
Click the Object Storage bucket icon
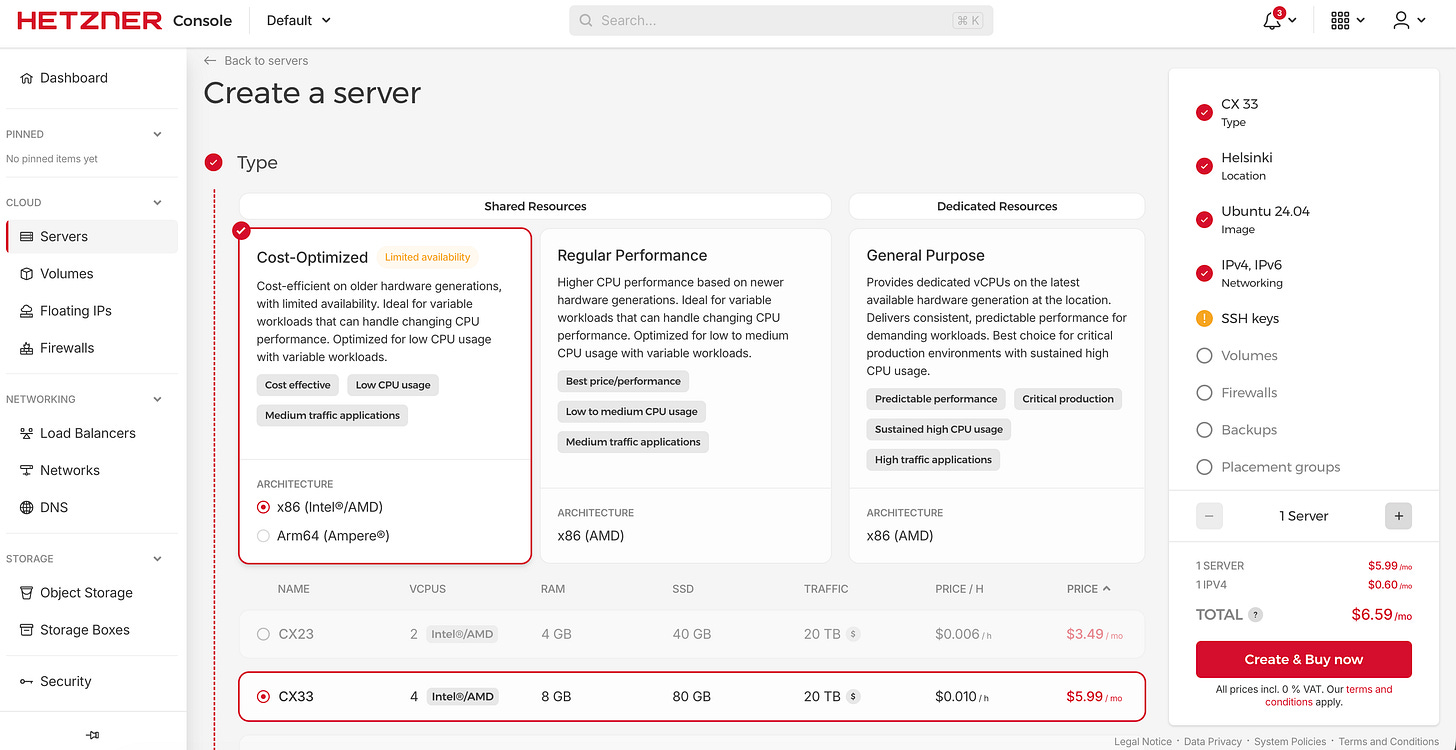(x=27, y=593)
